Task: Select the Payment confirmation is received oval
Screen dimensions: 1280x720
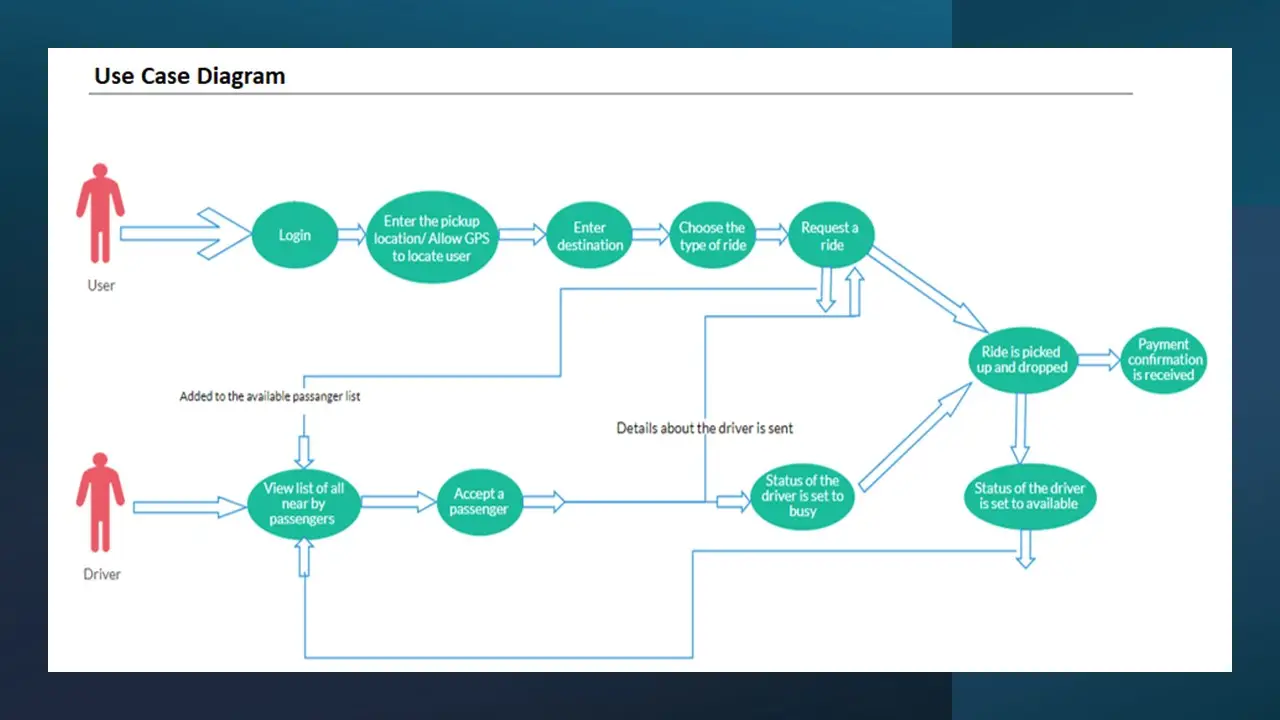Action: tap(1164, 360)
